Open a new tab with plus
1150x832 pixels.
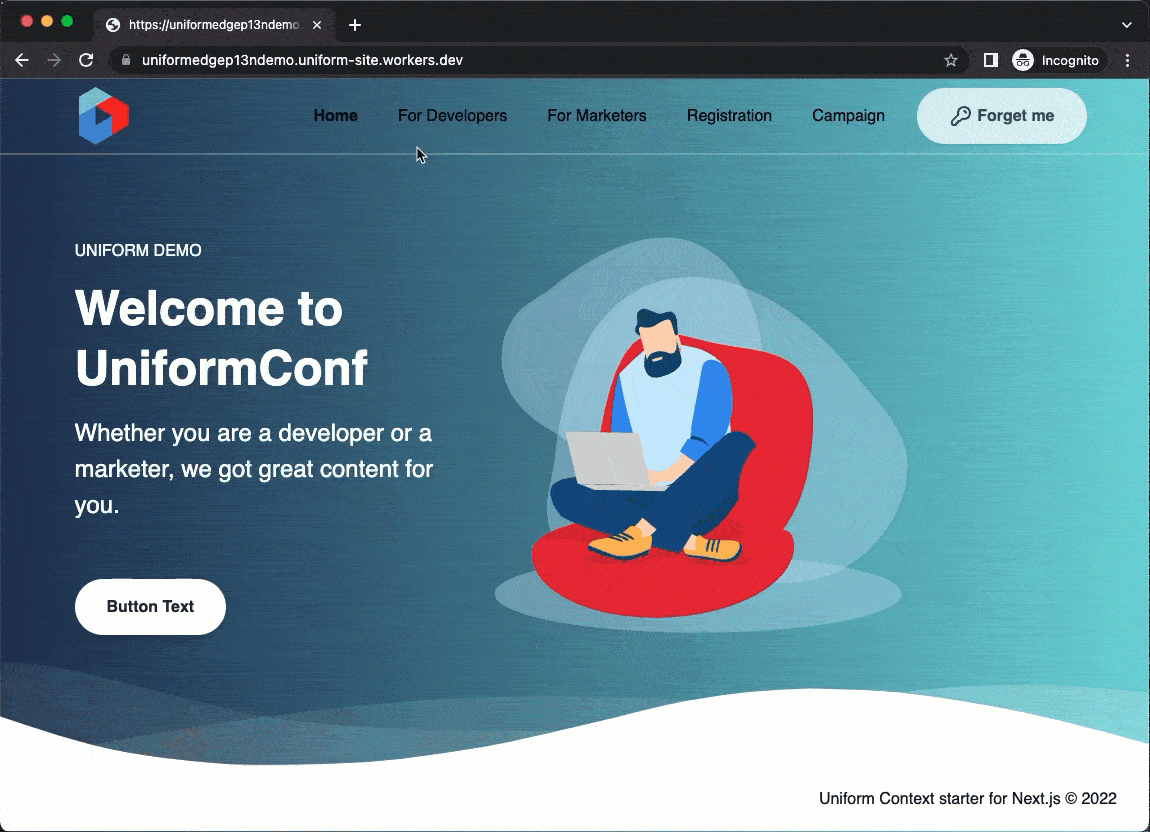click(355, 25)
